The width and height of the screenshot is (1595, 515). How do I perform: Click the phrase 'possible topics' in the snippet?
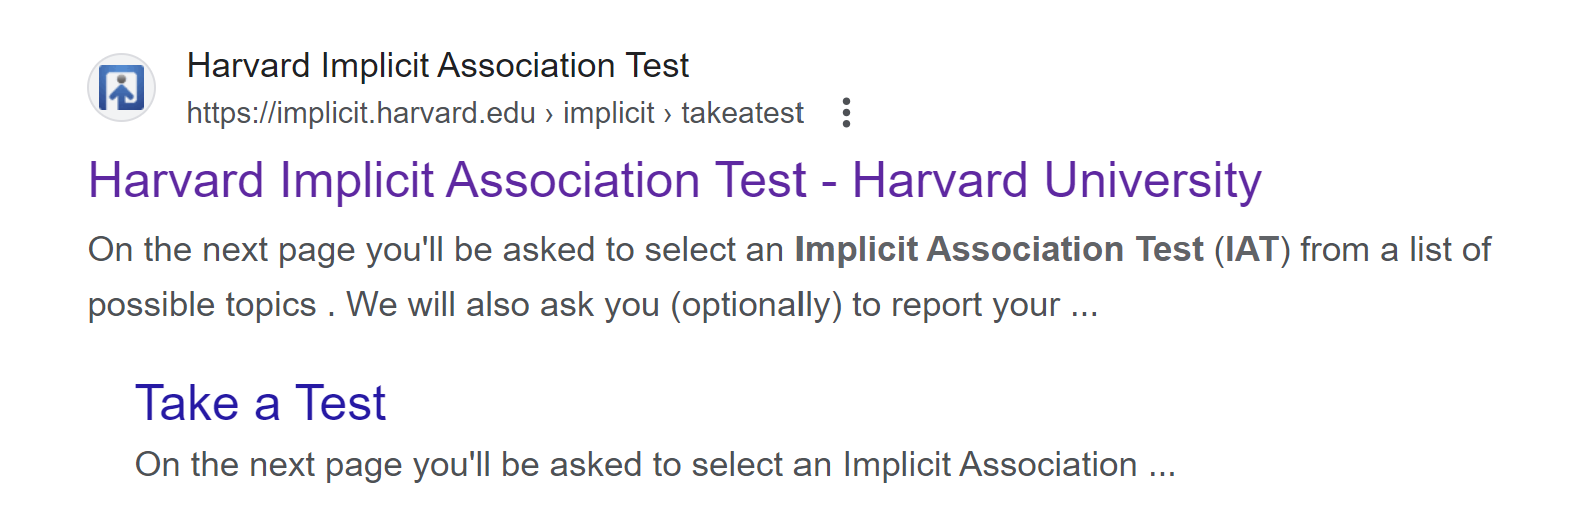pos(202,305)
